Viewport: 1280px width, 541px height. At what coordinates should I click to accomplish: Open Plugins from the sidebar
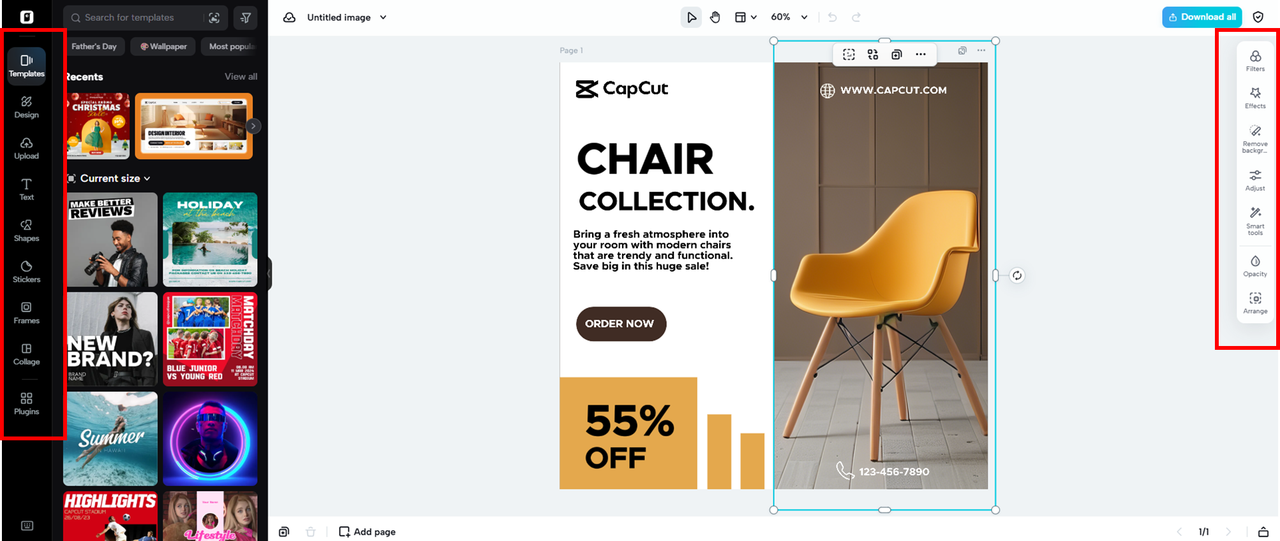26,403
